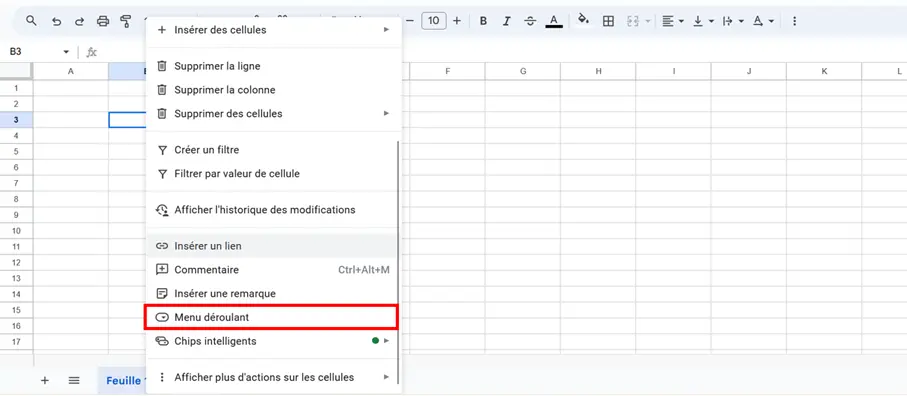
Task: Expand Supprimer des cellules submenu arrow
Action: click(x=386, y=113)
